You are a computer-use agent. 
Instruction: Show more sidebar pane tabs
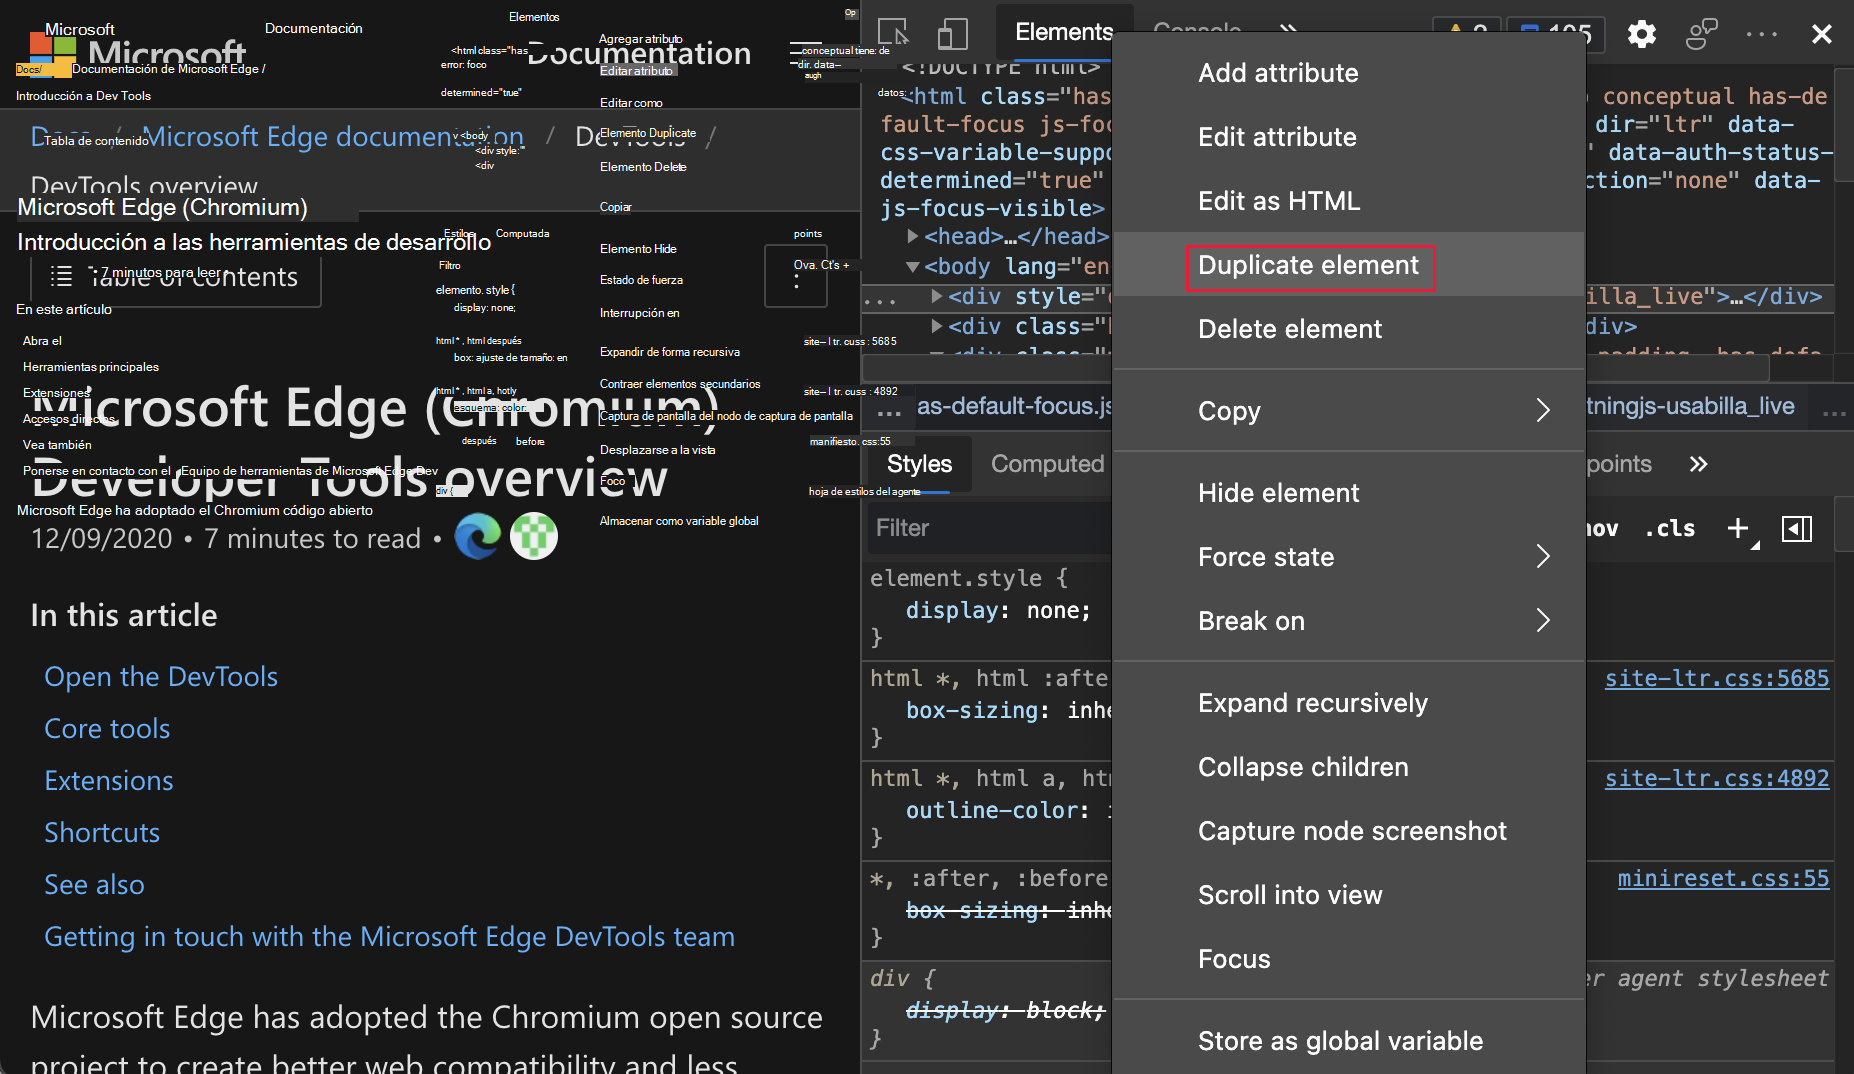click(1698, 464)
